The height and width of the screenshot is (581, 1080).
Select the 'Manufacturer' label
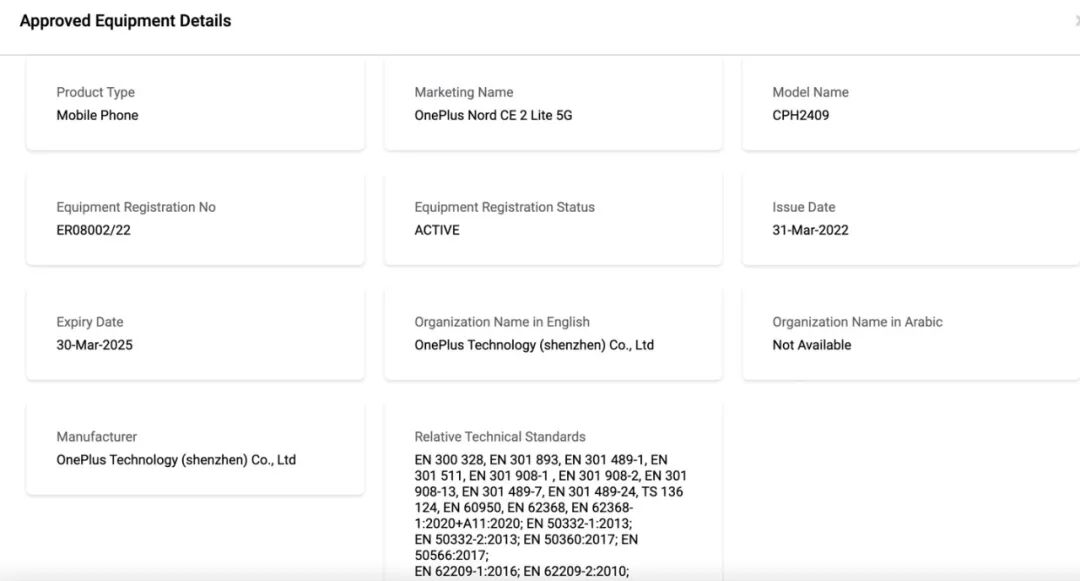click(x=96, y=436)
